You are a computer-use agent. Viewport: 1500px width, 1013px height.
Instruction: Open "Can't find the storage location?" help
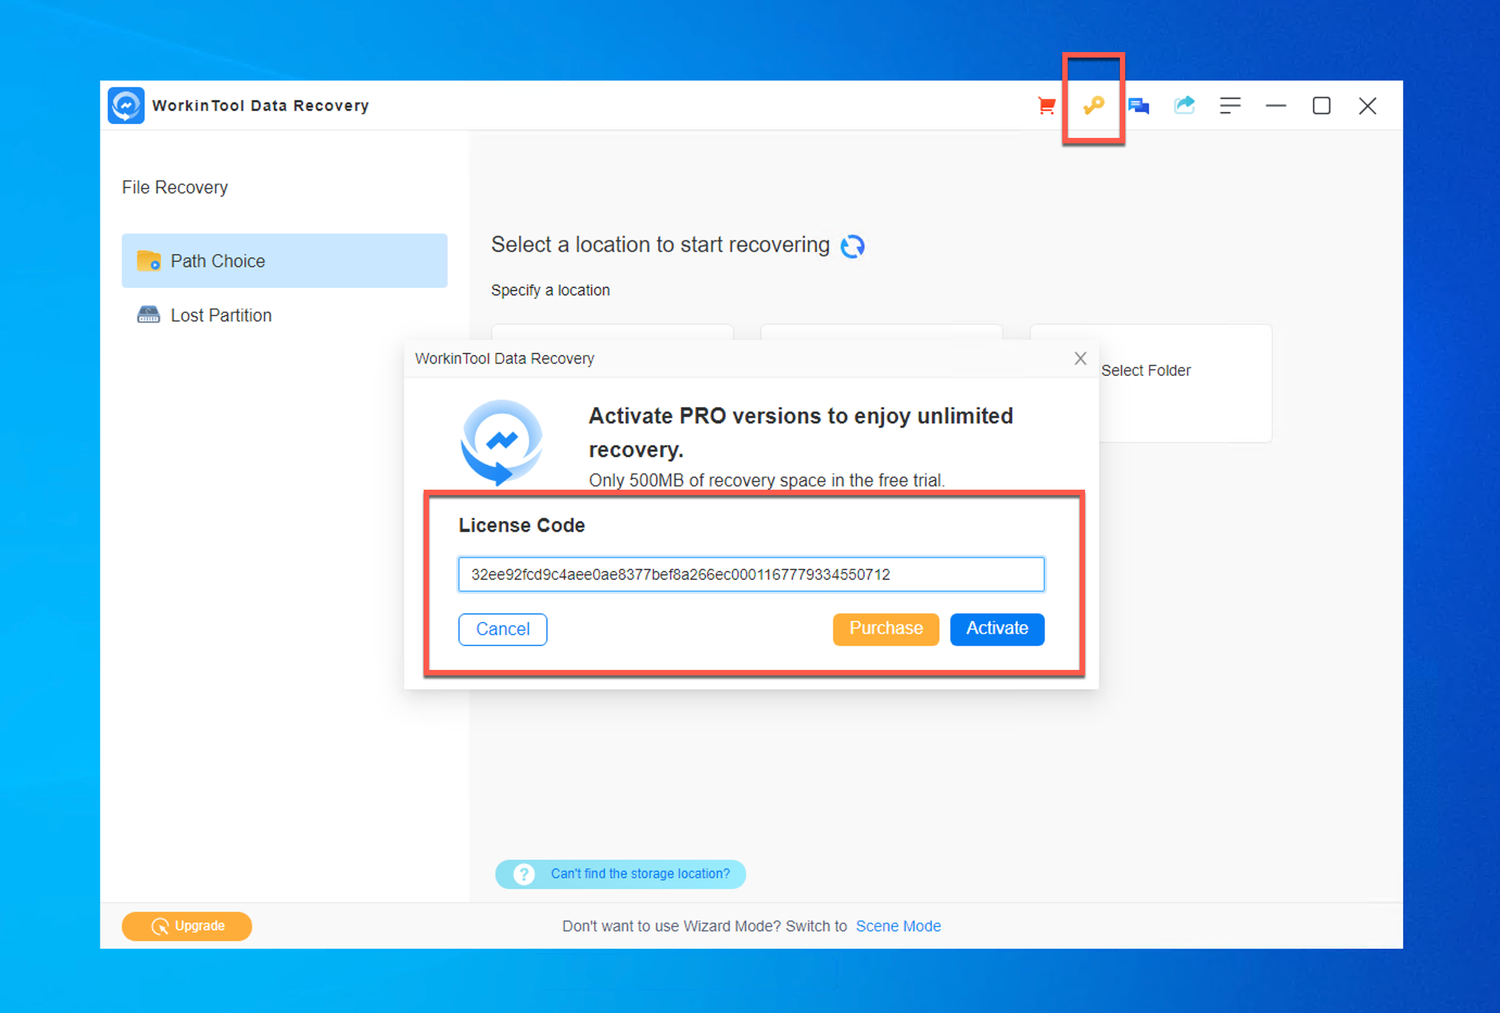[621, 874]
